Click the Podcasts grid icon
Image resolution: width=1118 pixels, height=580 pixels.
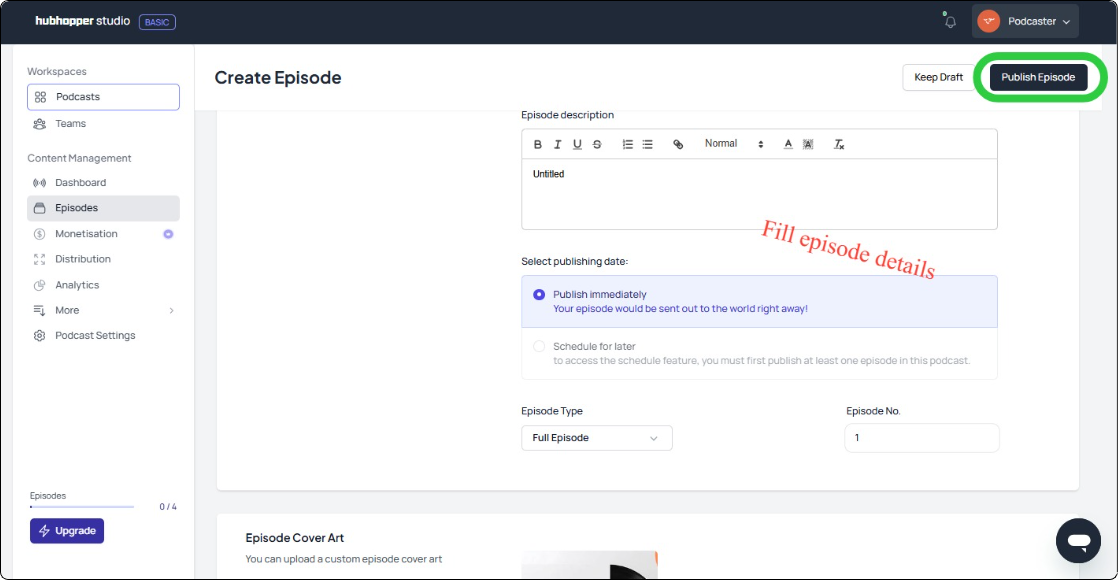41,97
